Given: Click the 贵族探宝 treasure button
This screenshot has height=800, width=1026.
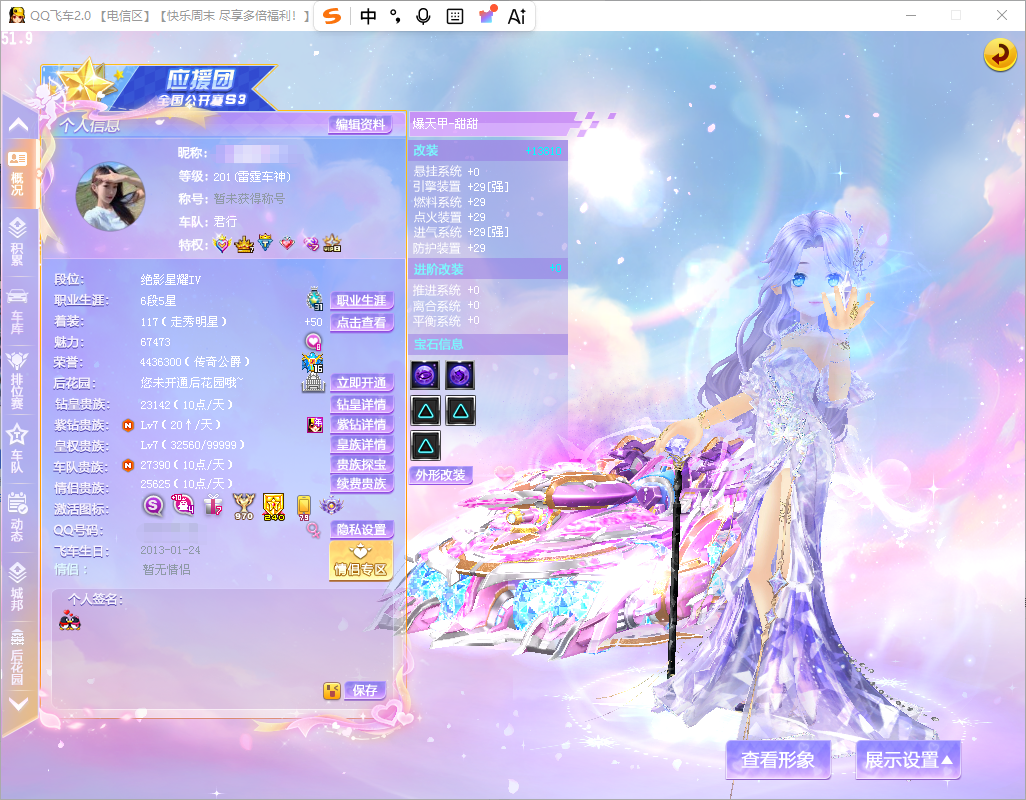Looking at the screenshot, I should pos(361,464).
